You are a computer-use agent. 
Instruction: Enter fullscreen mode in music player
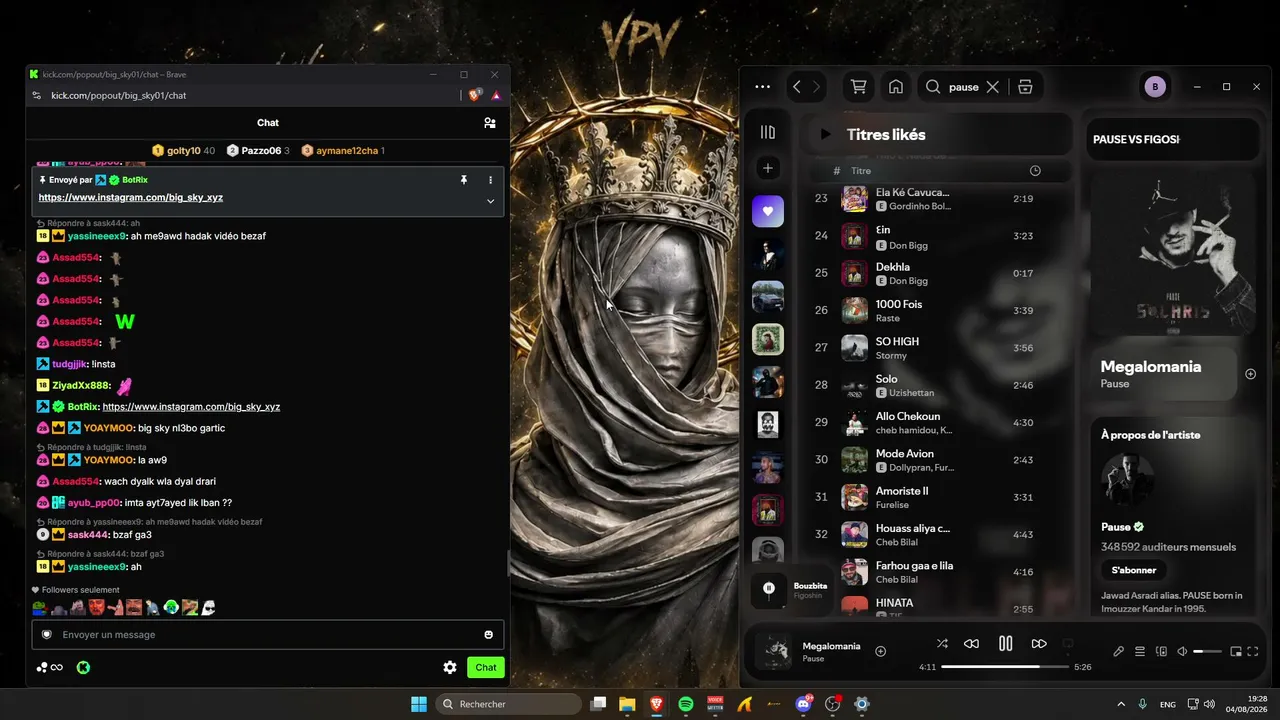pyautogui.click(x=1253, y=651)
